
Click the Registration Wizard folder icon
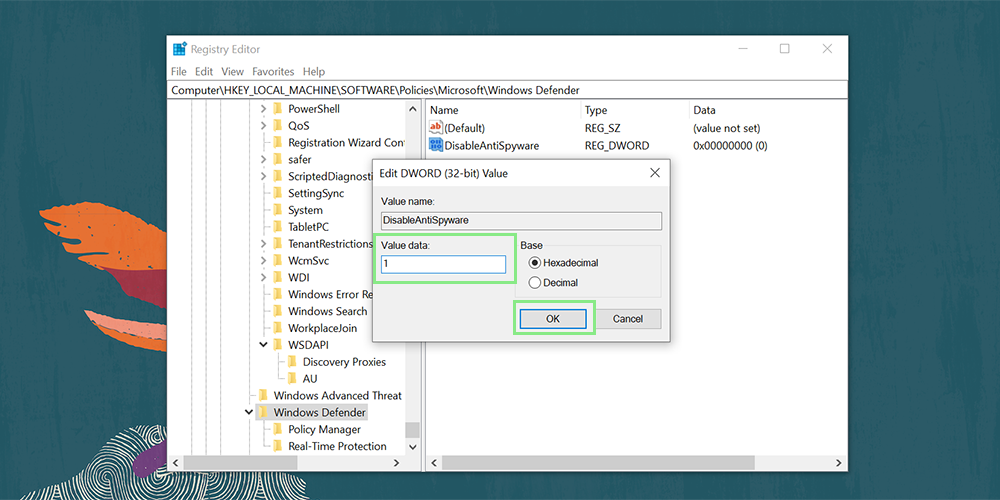point(277,143)
